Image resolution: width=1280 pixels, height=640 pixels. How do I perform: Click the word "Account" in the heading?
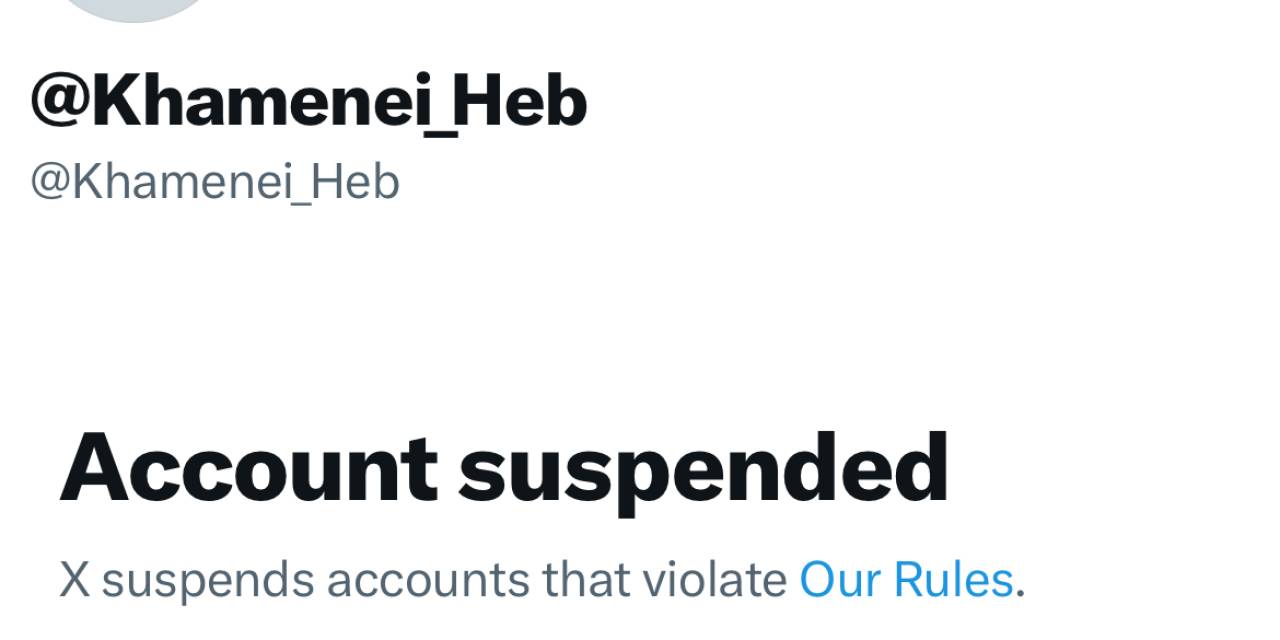(248, 468)
